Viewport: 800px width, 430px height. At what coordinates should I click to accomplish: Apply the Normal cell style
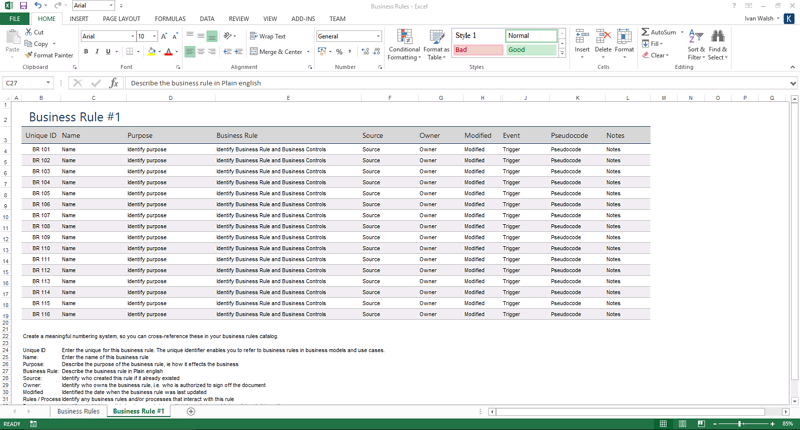pyautogui.click(x=531, y=35)
